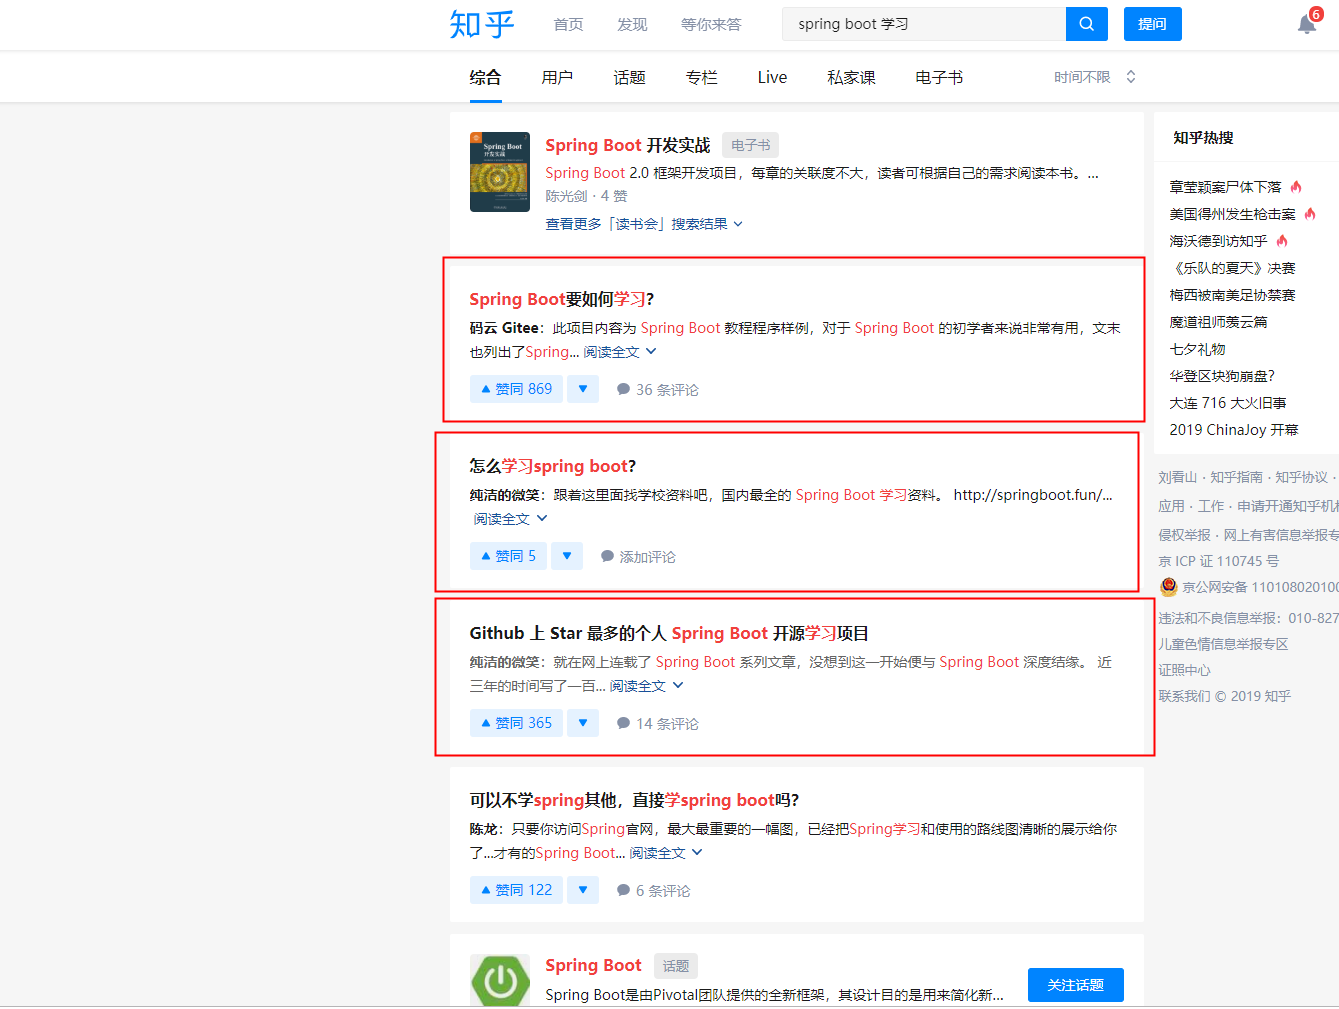Screen dimensions: 1339x1009
Task: Open the Spring Boot topic title link
Action: tap(593, 965)
